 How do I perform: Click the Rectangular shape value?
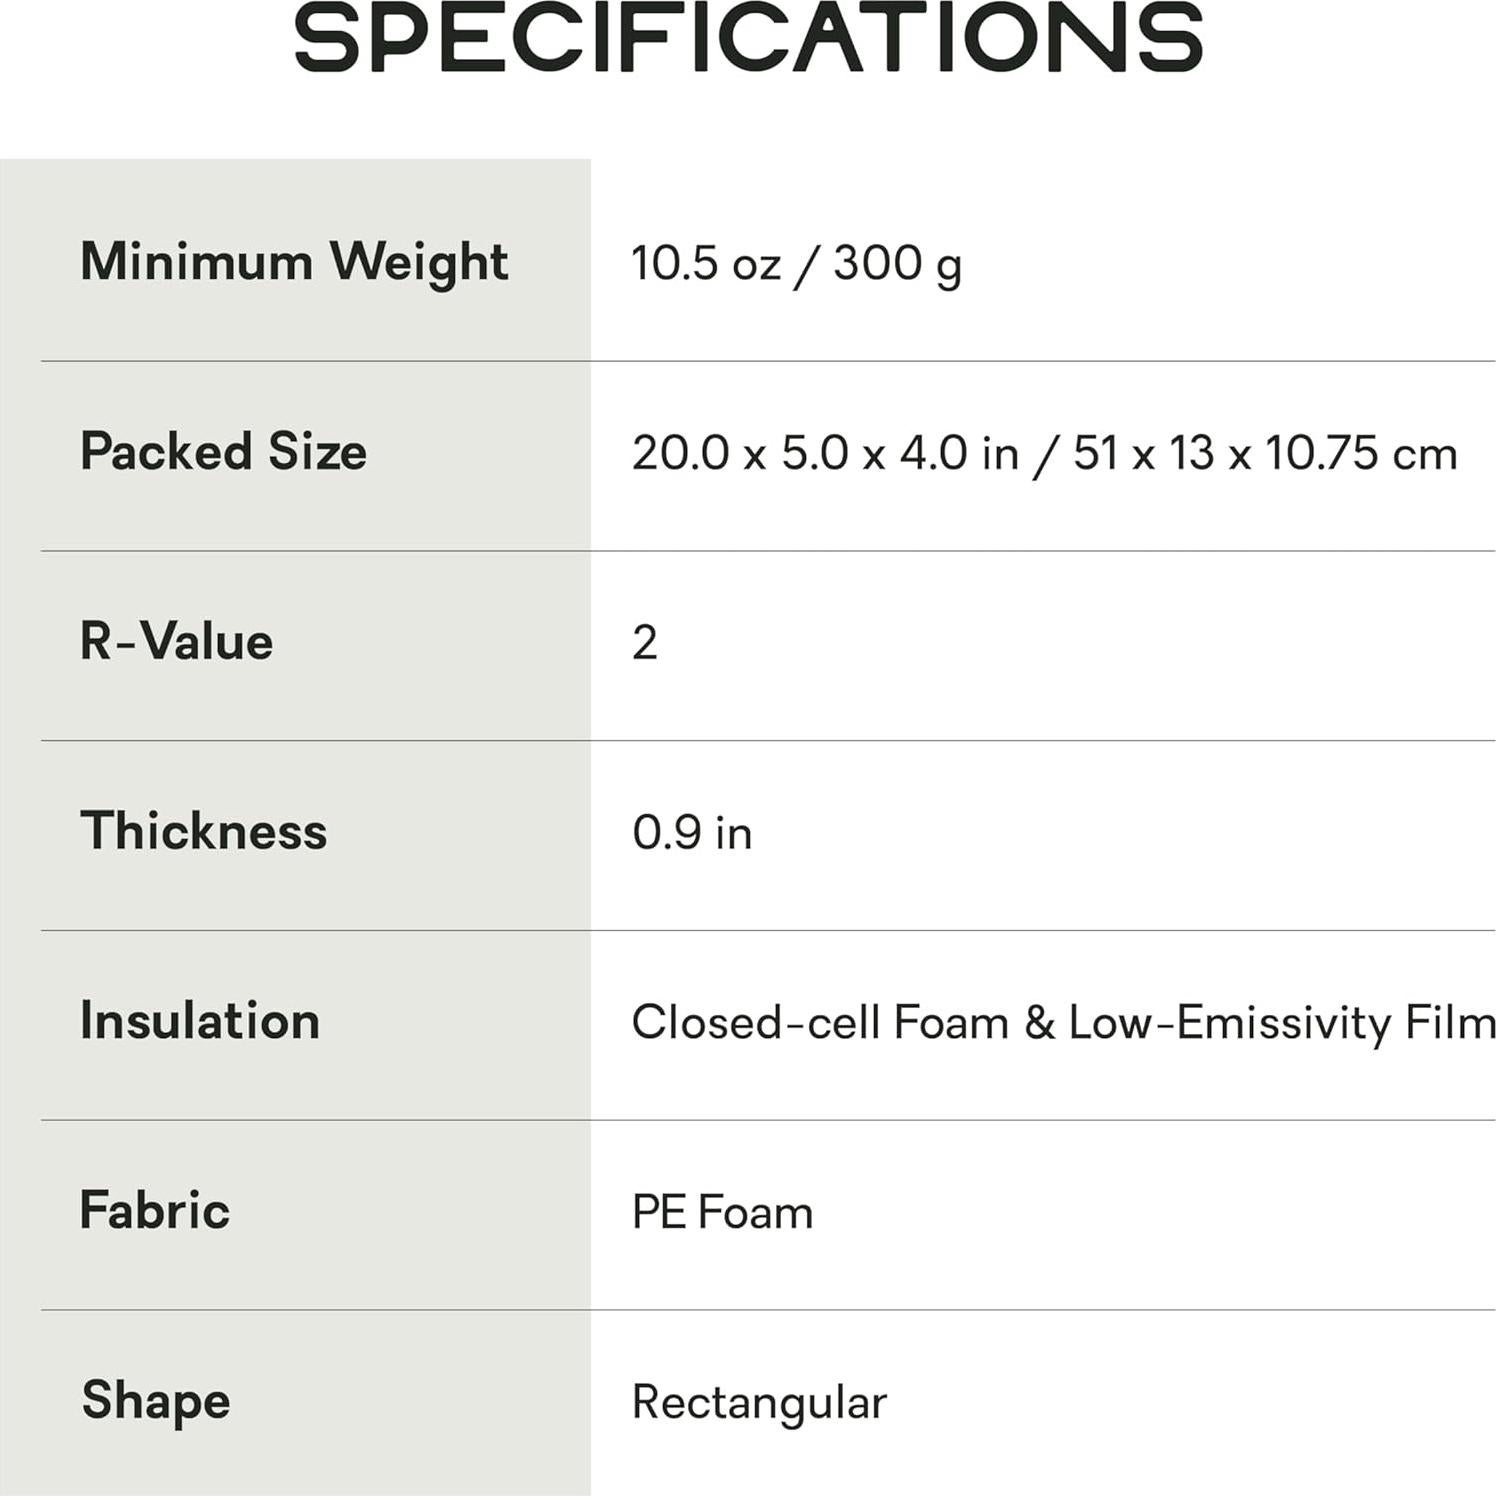click(759, 1403)
